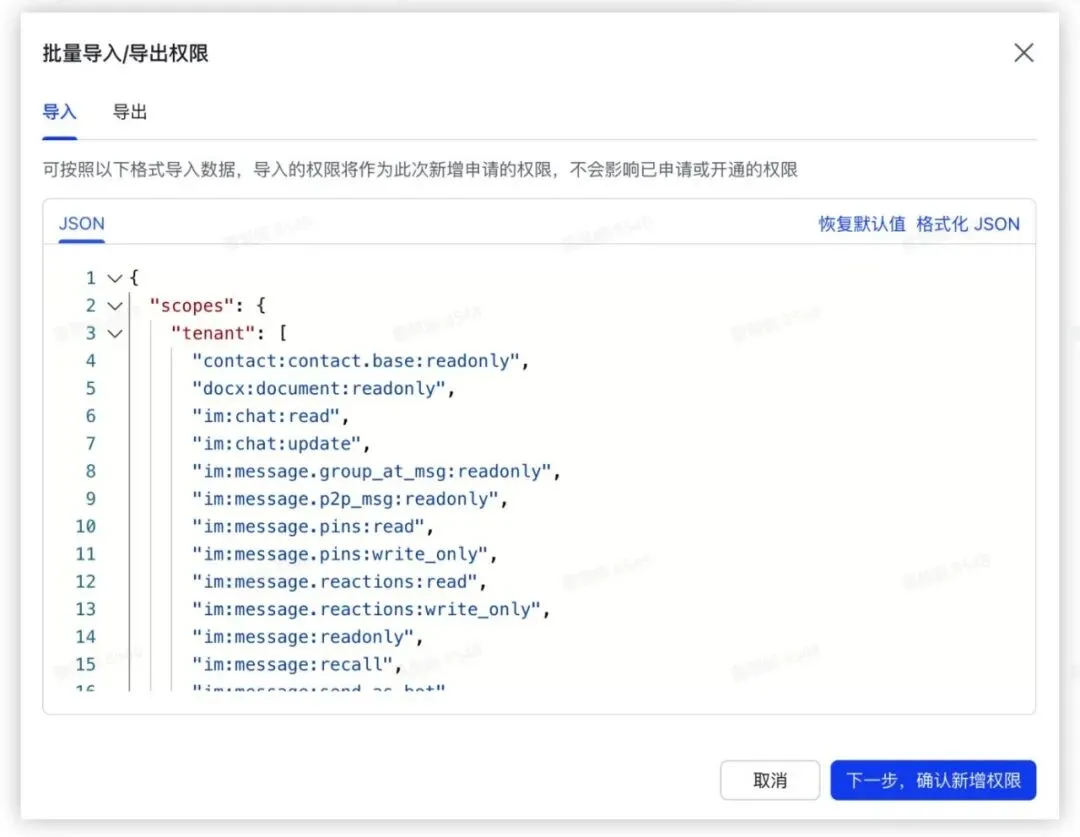
Task: Select the JSON editor tab
Action: (x=81, y=224)
